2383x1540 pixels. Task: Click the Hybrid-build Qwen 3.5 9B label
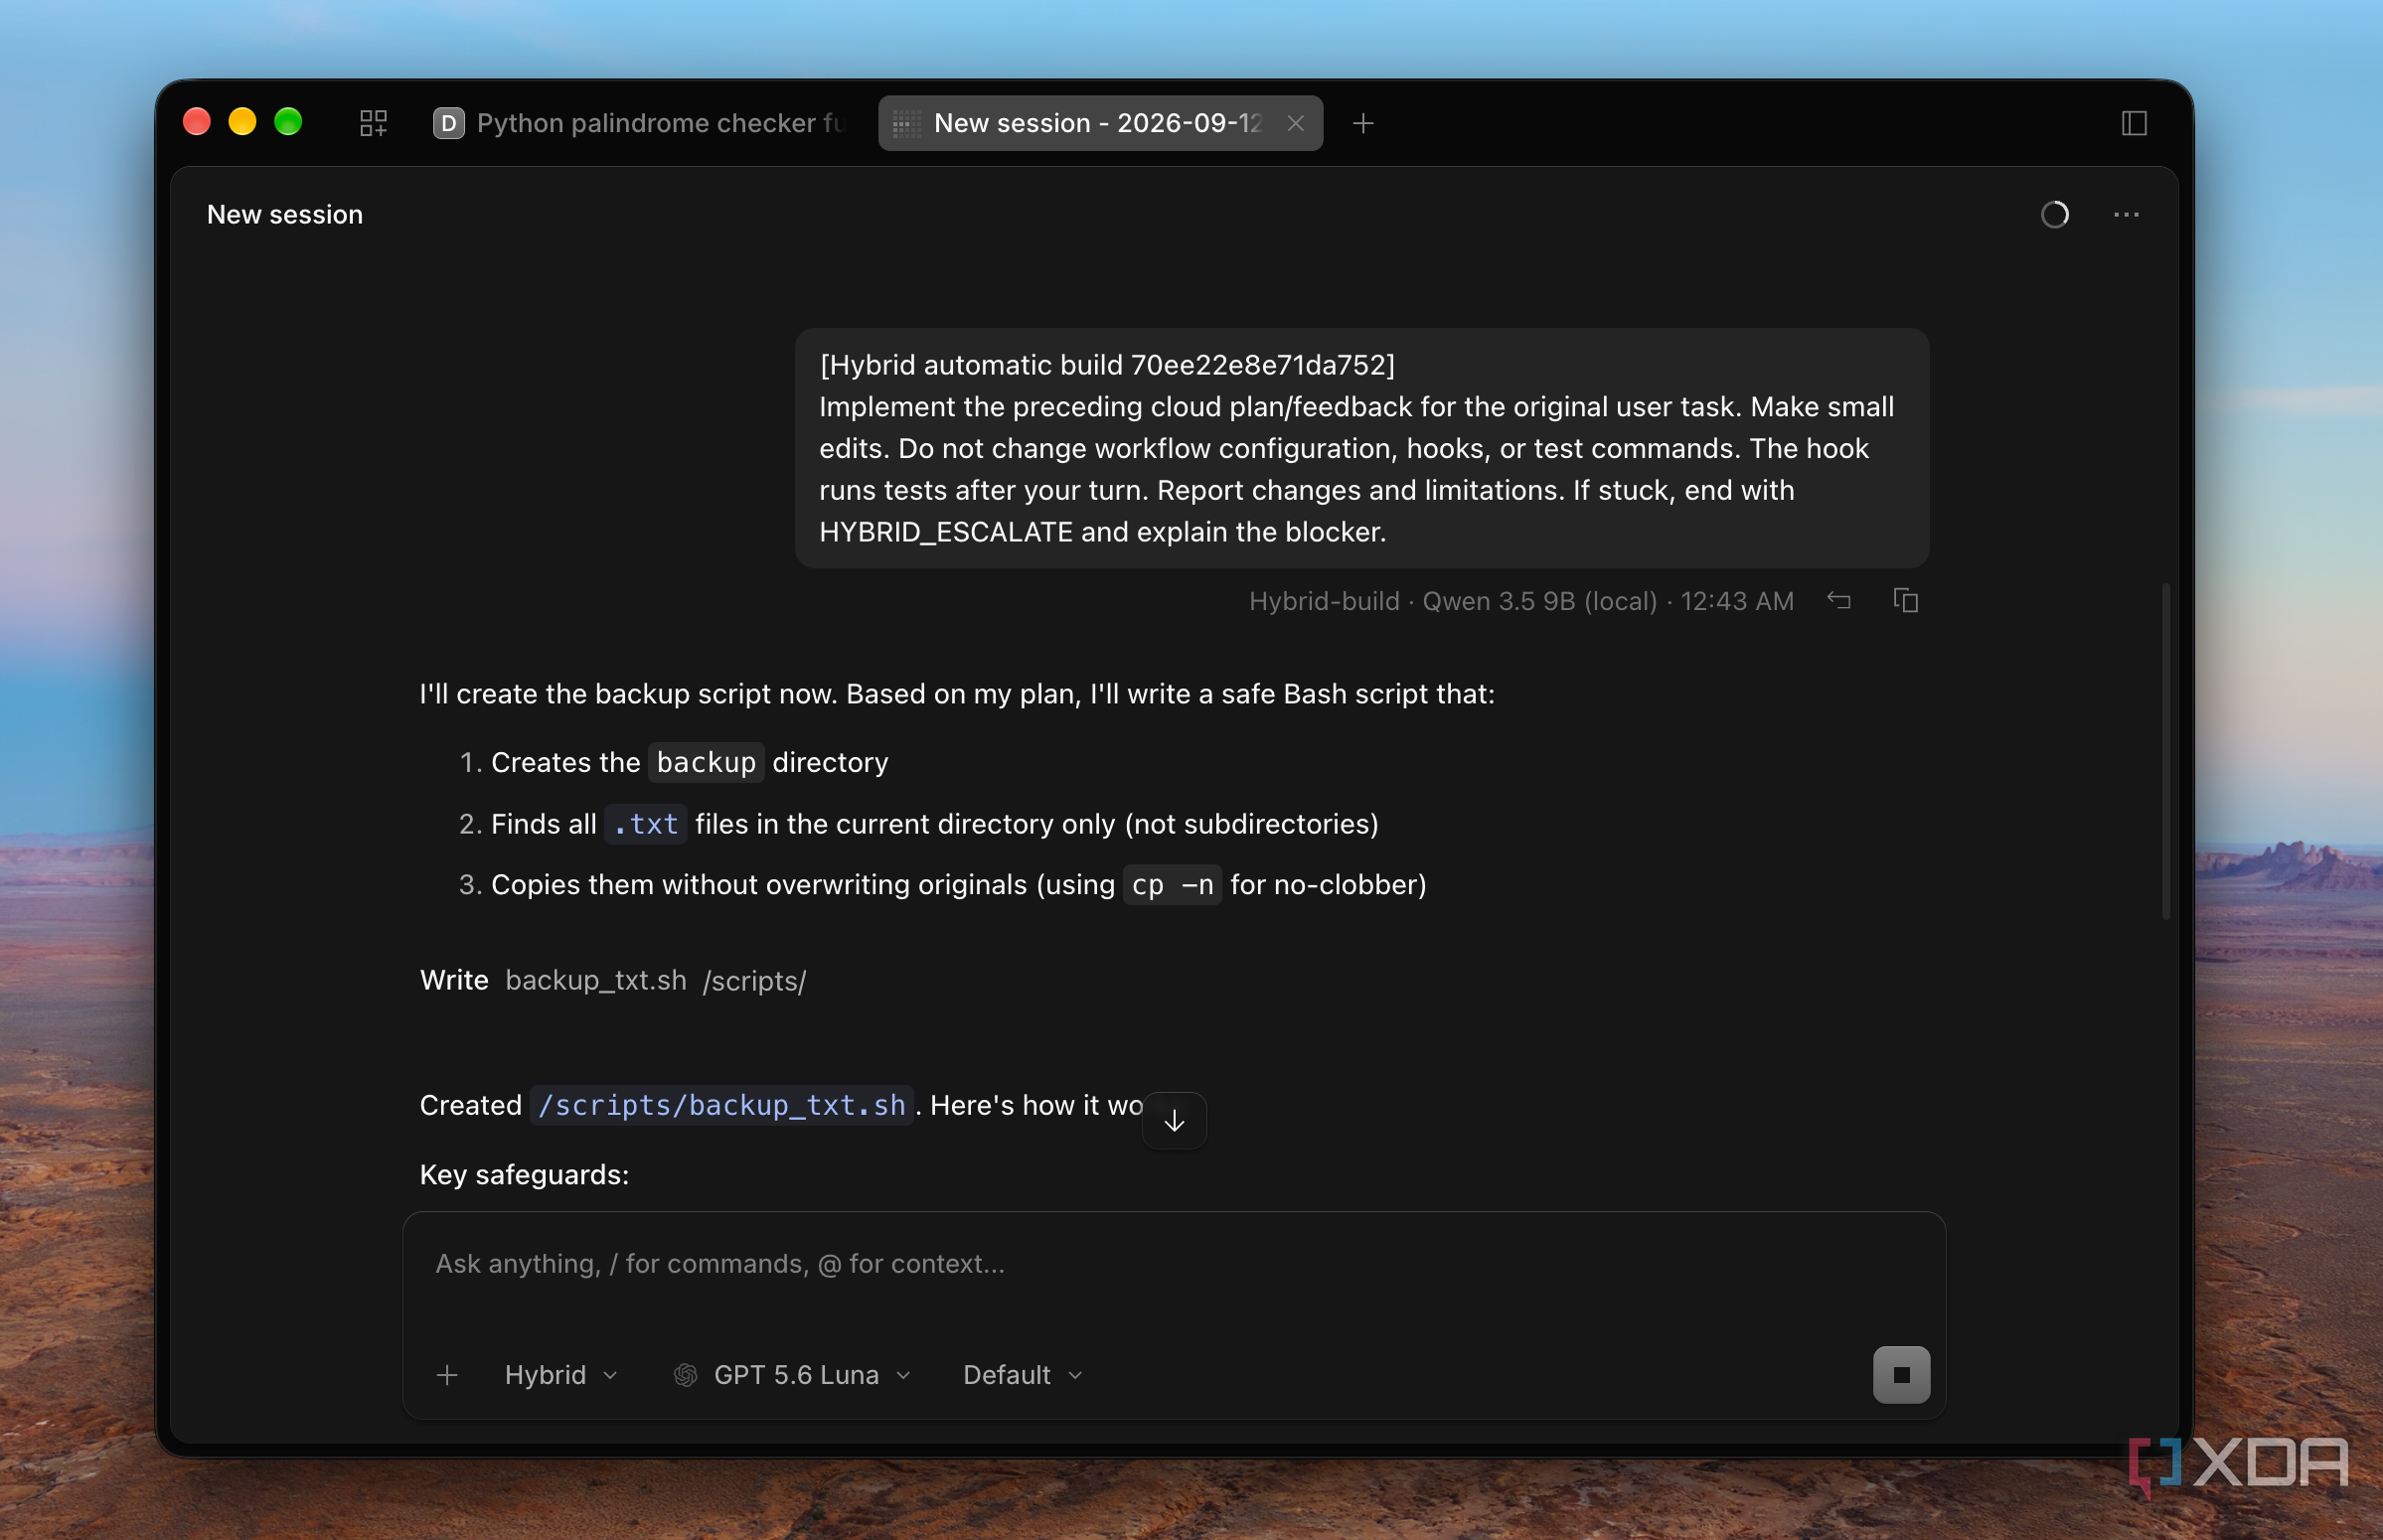1521,601
